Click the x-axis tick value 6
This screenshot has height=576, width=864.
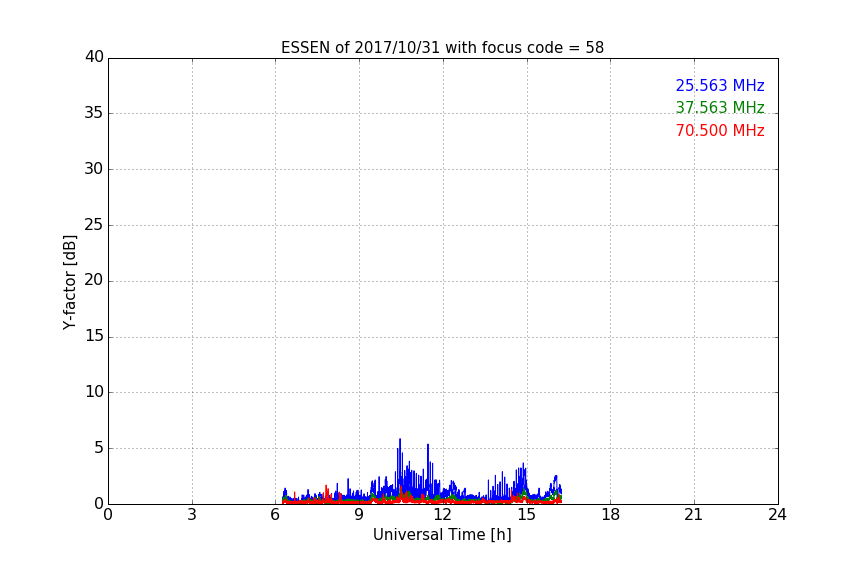tap(275, 515)
